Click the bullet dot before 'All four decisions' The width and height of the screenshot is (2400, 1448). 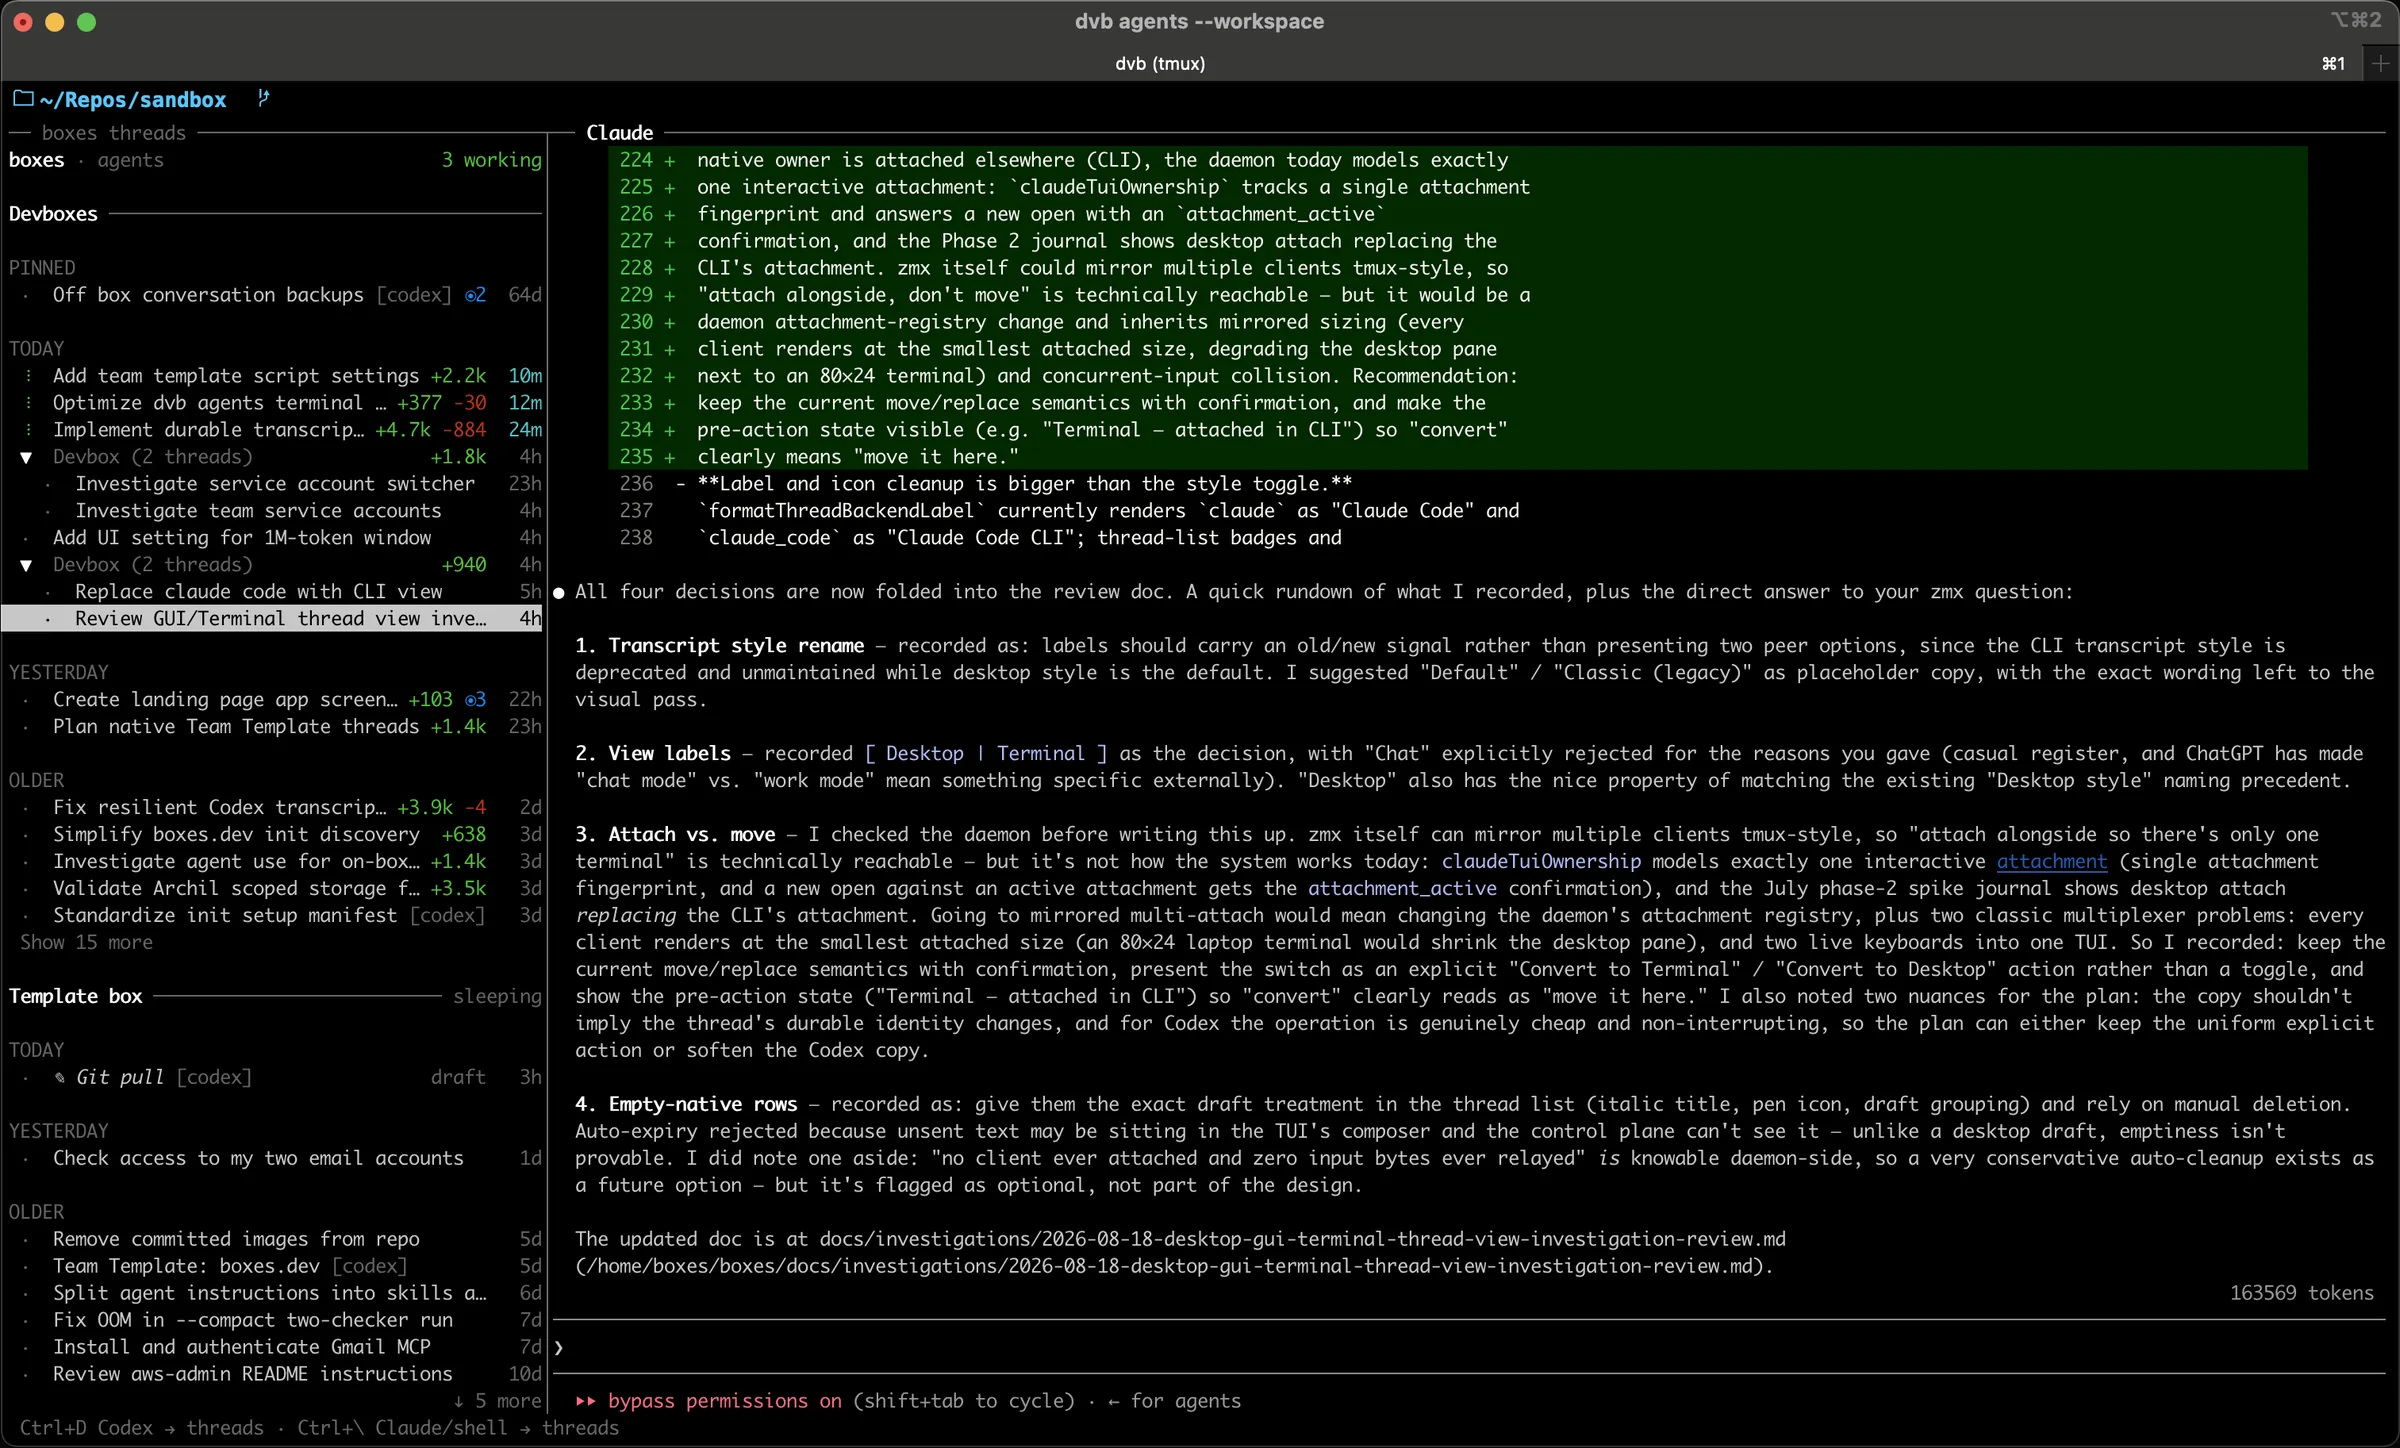(559, 592)
